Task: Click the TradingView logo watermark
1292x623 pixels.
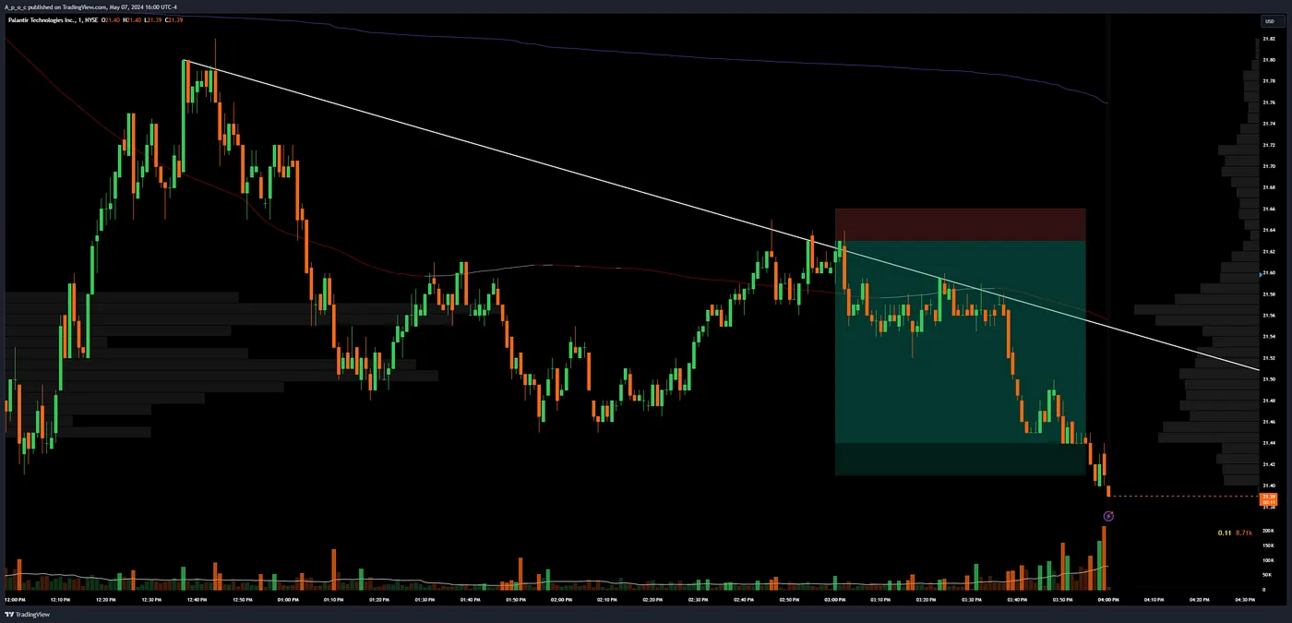Action: 25,614
